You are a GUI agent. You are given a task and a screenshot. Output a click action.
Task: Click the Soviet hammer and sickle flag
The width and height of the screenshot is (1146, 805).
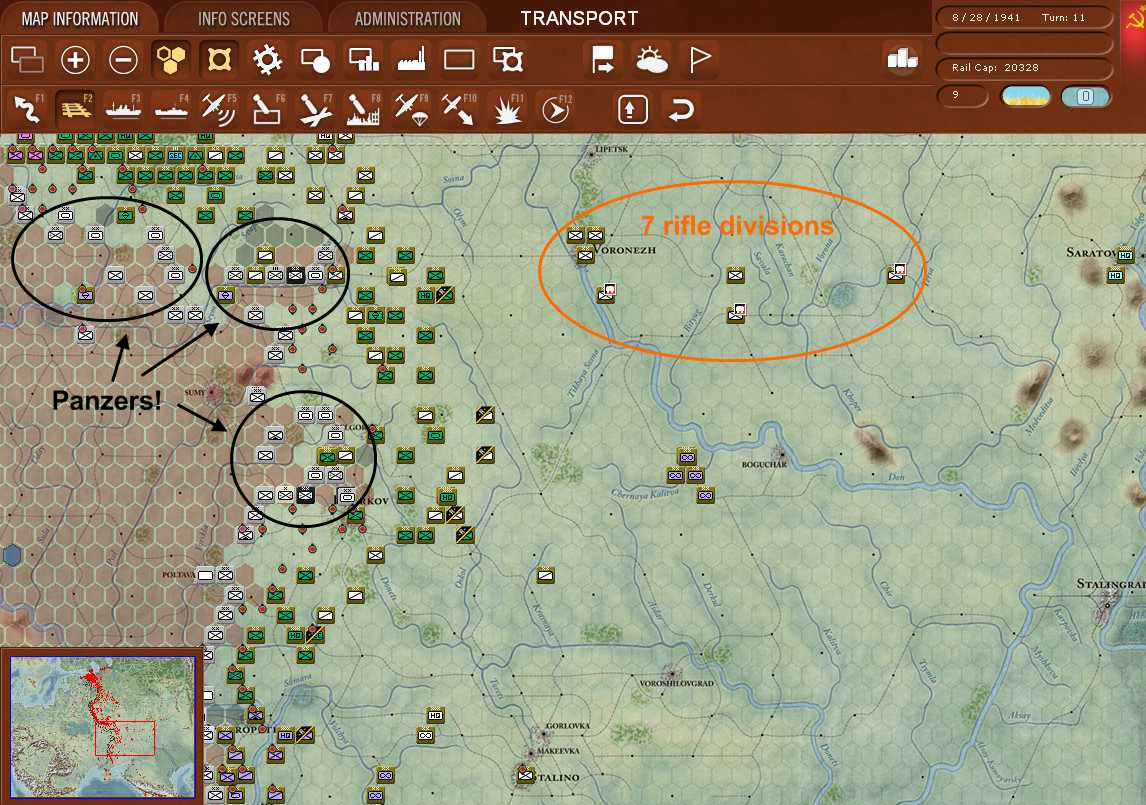tap(1134, 18)
